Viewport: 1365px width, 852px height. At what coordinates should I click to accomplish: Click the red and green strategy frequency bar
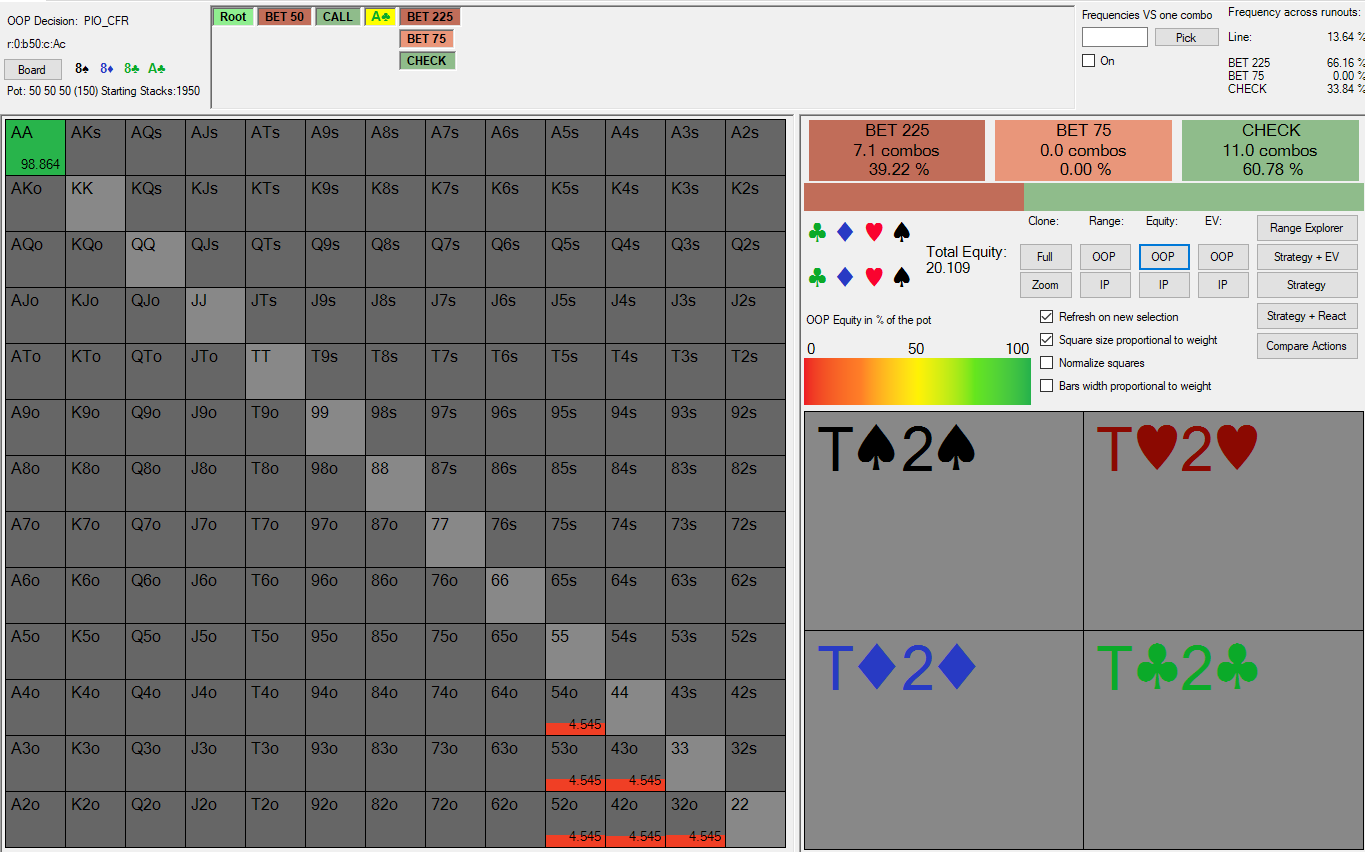(1083, 197)
